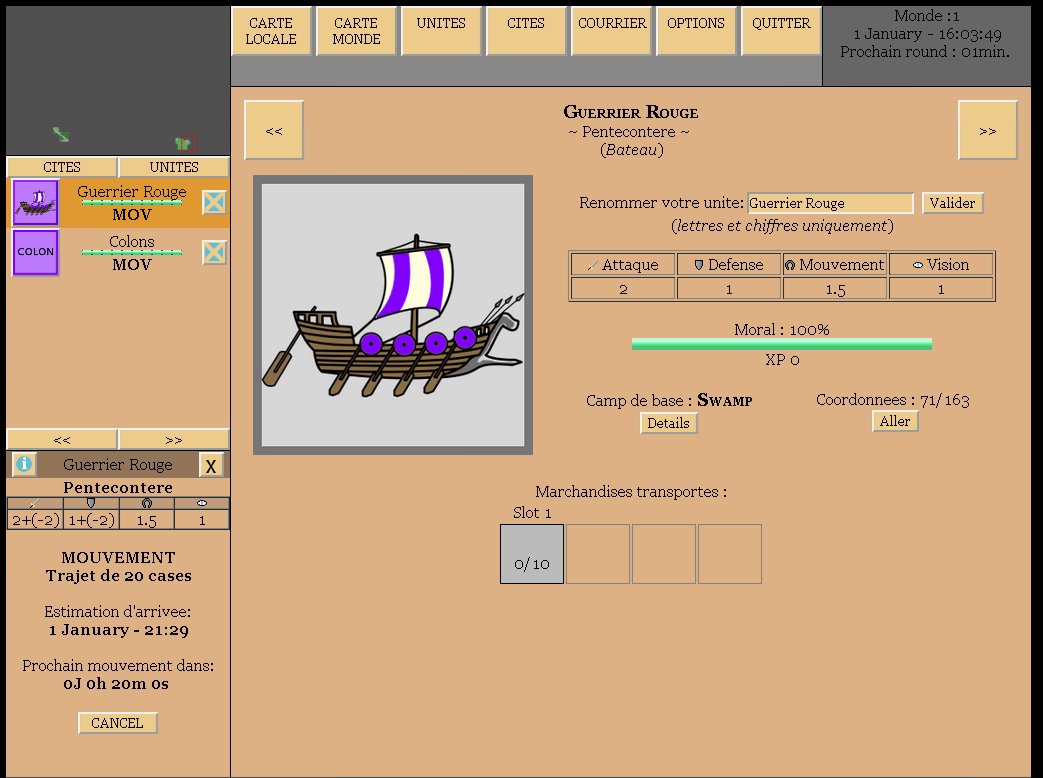
Task: Click the green Moral 100% bar
Action: click(782, 344)
